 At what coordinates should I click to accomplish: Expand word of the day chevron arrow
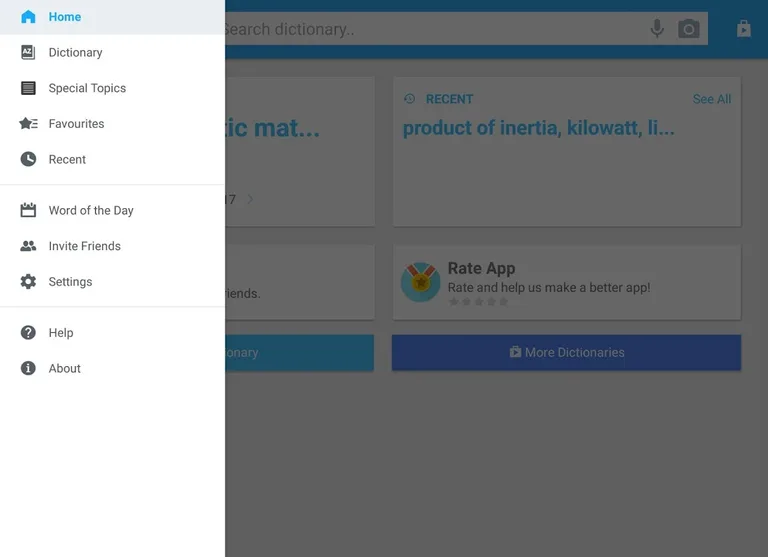250,199
